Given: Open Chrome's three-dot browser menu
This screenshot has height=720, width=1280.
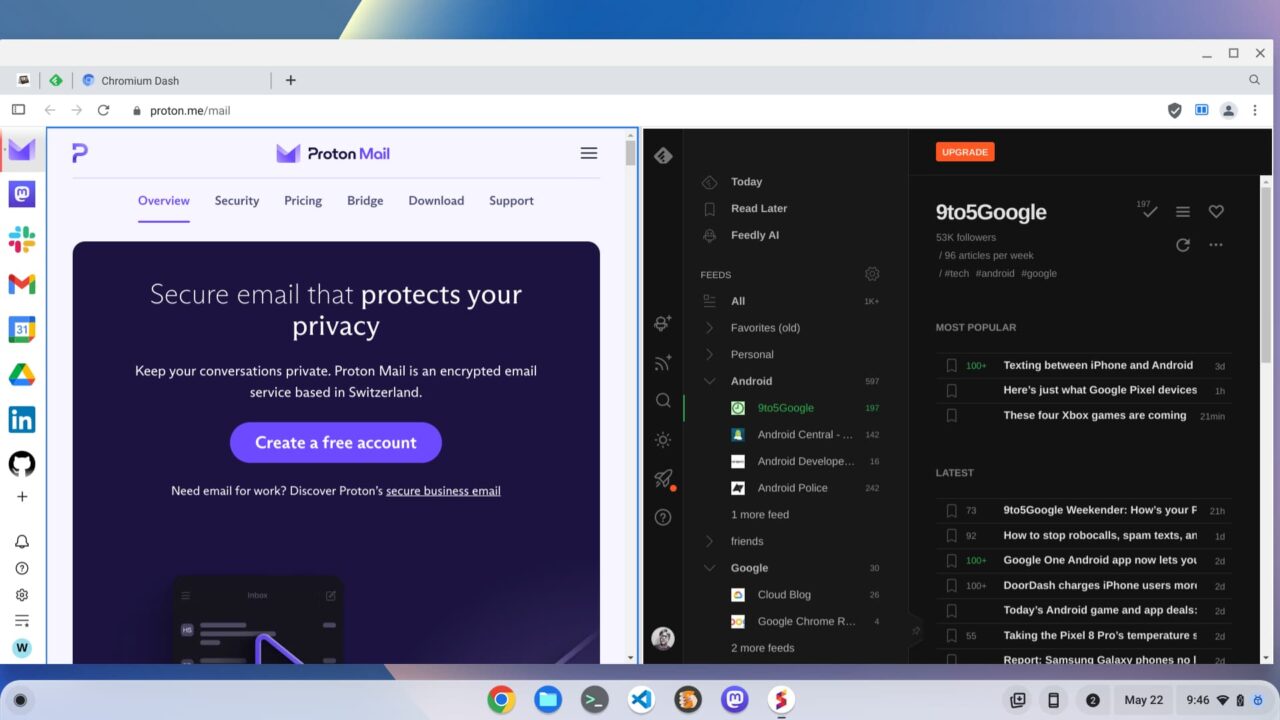Looking at the screenshot, I should point(1255,110).
